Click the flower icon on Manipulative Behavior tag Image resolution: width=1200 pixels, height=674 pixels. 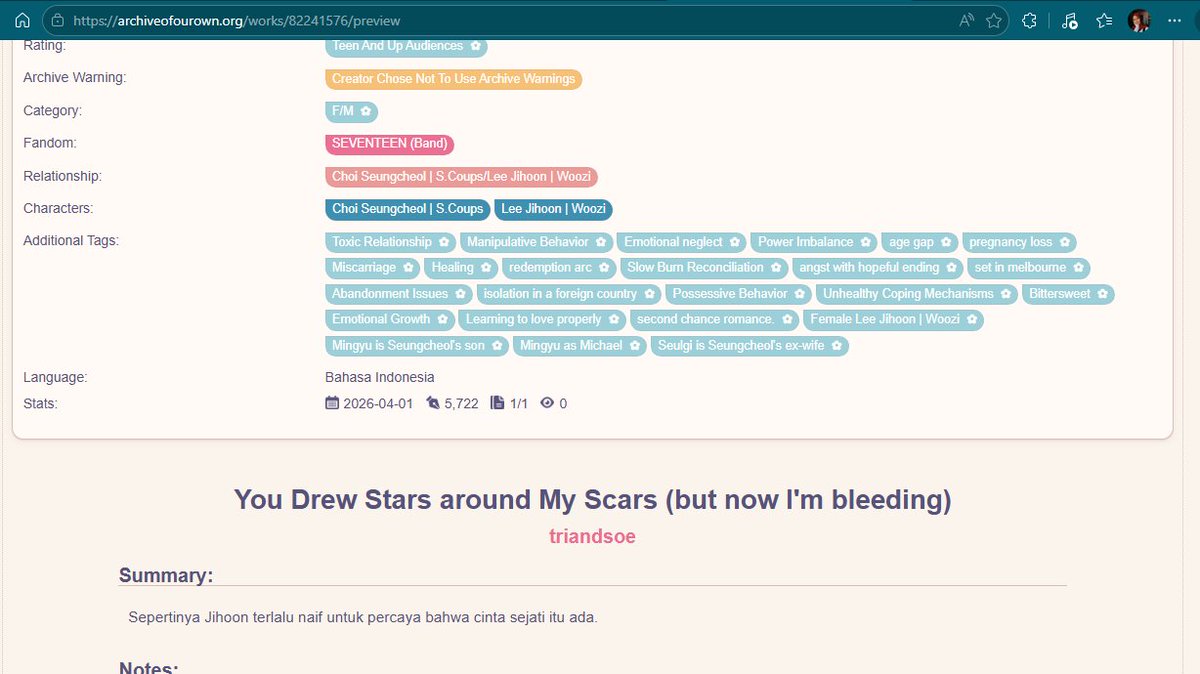pos(601,242)
